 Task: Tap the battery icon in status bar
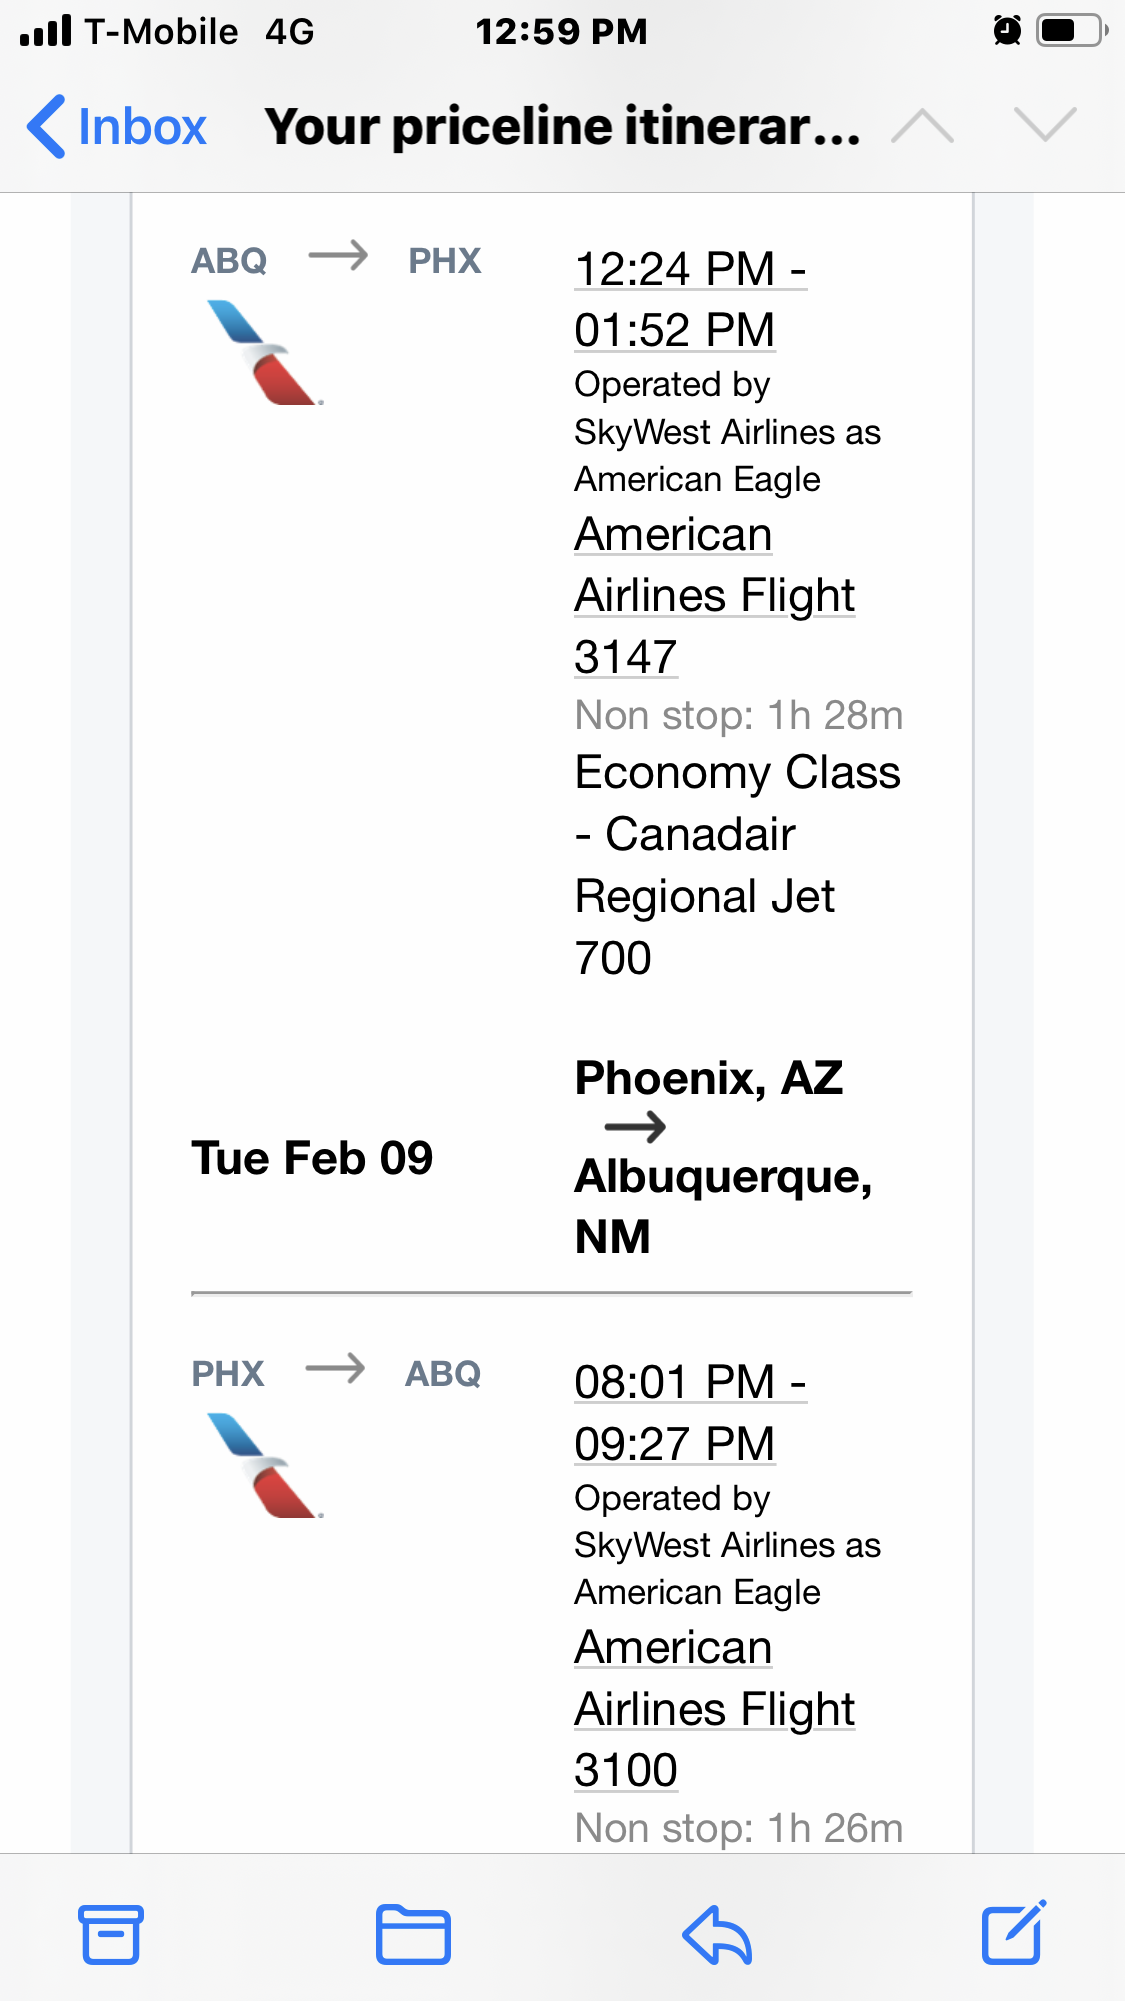[x=1071, y=31]
